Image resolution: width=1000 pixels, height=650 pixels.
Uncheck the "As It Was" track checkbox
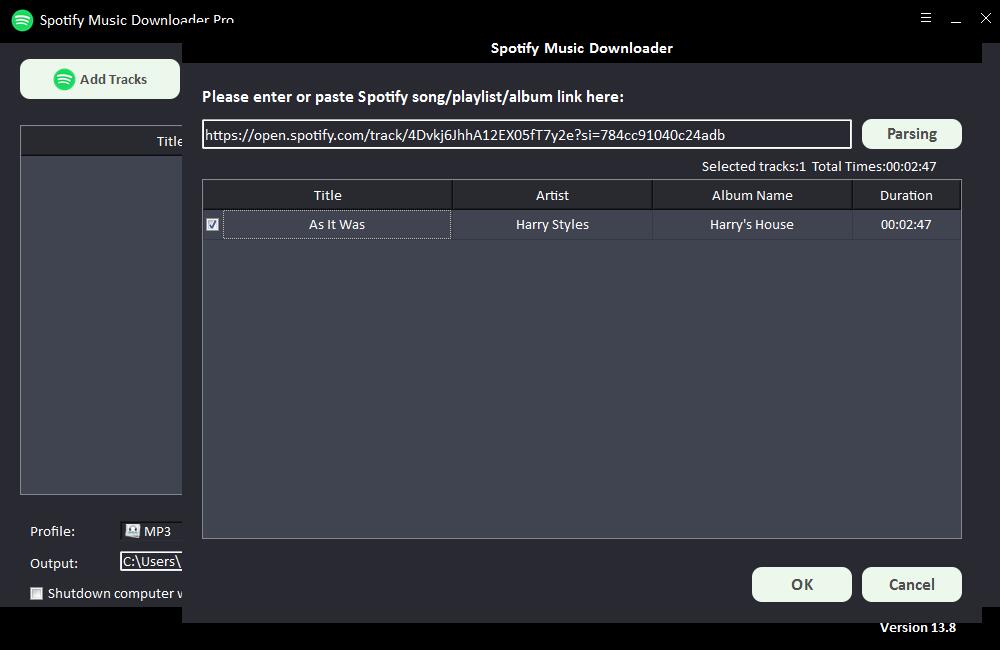212,225
